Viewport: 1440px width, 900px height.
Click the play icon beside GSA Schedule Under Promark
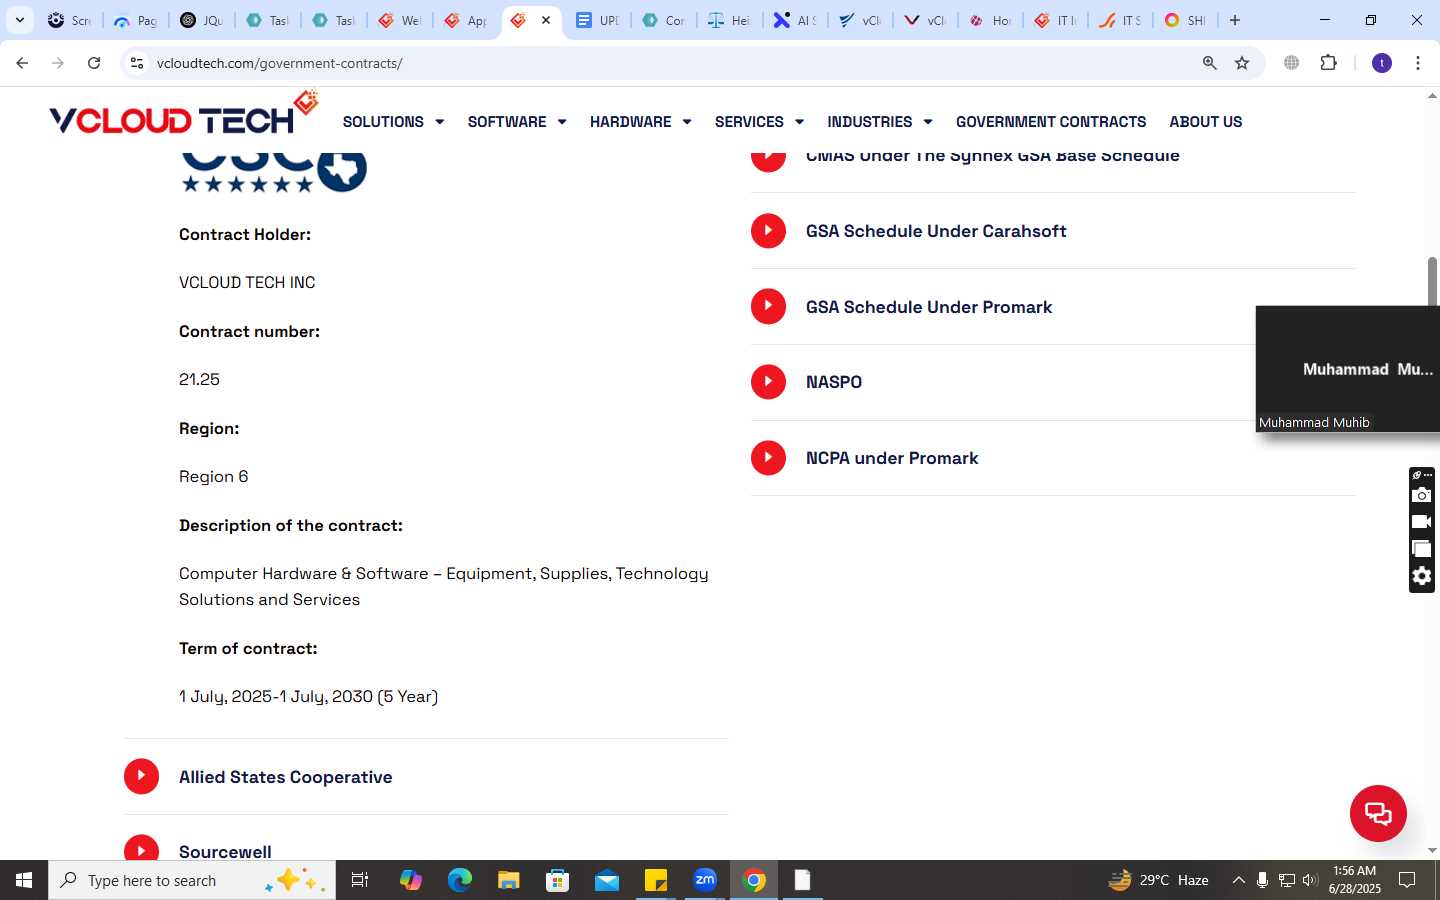[x=768, y=306]
